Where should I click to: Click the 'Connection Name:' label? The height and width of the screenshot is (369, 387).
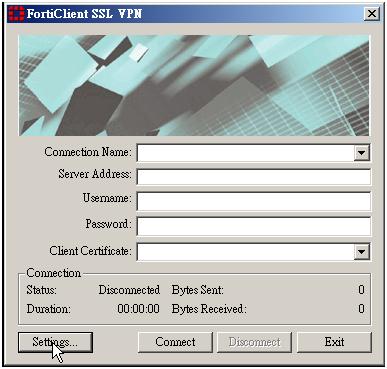pyautogui.click(x=88, y=152)
